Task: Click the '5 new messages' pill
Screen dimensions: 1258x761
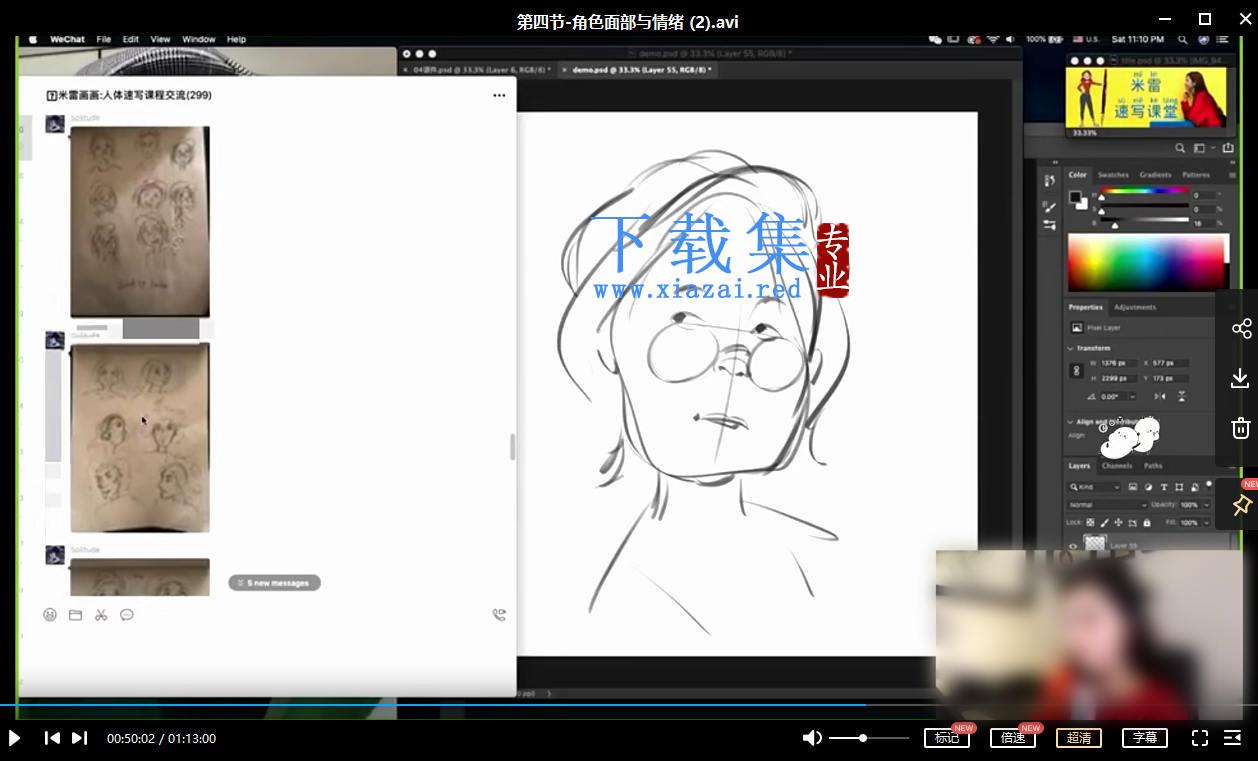Action: 274,583
